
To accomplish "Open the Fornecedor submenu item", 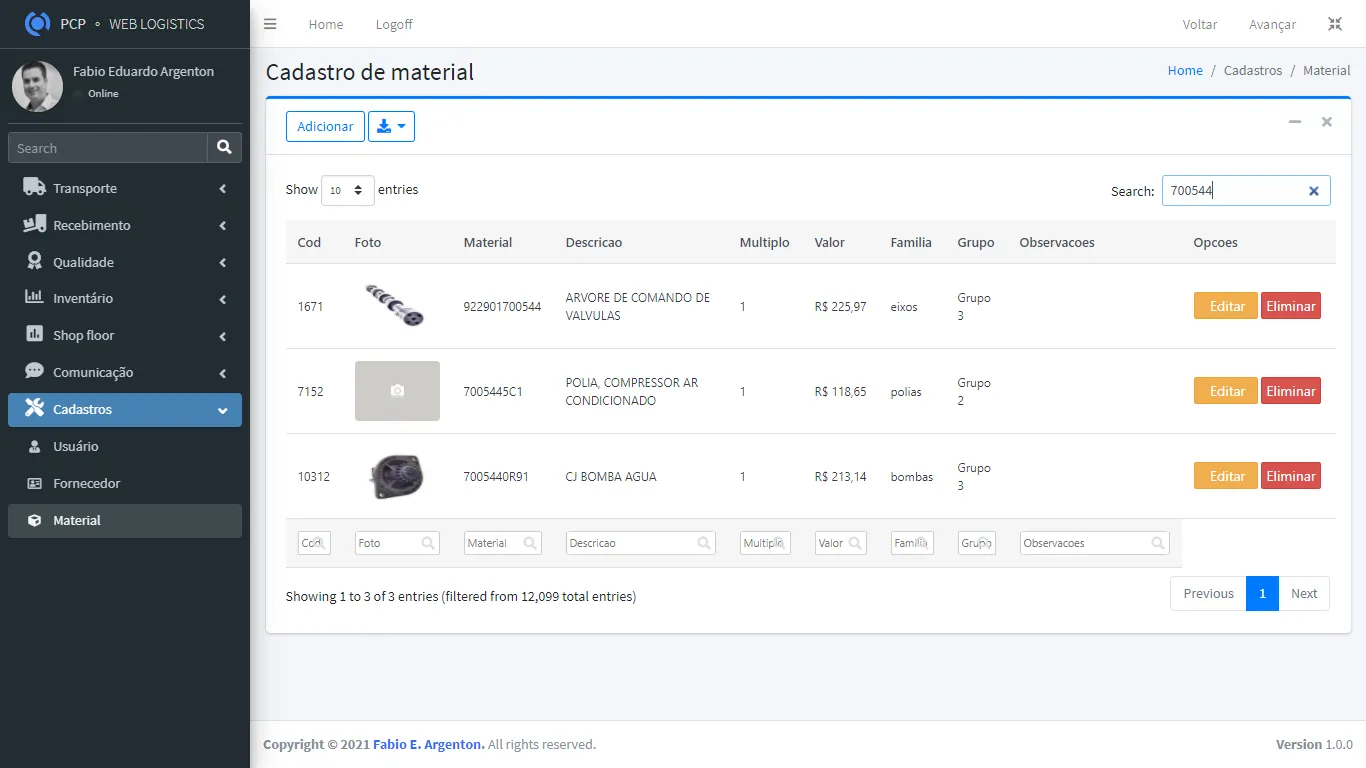I will [x=86, y=483].
